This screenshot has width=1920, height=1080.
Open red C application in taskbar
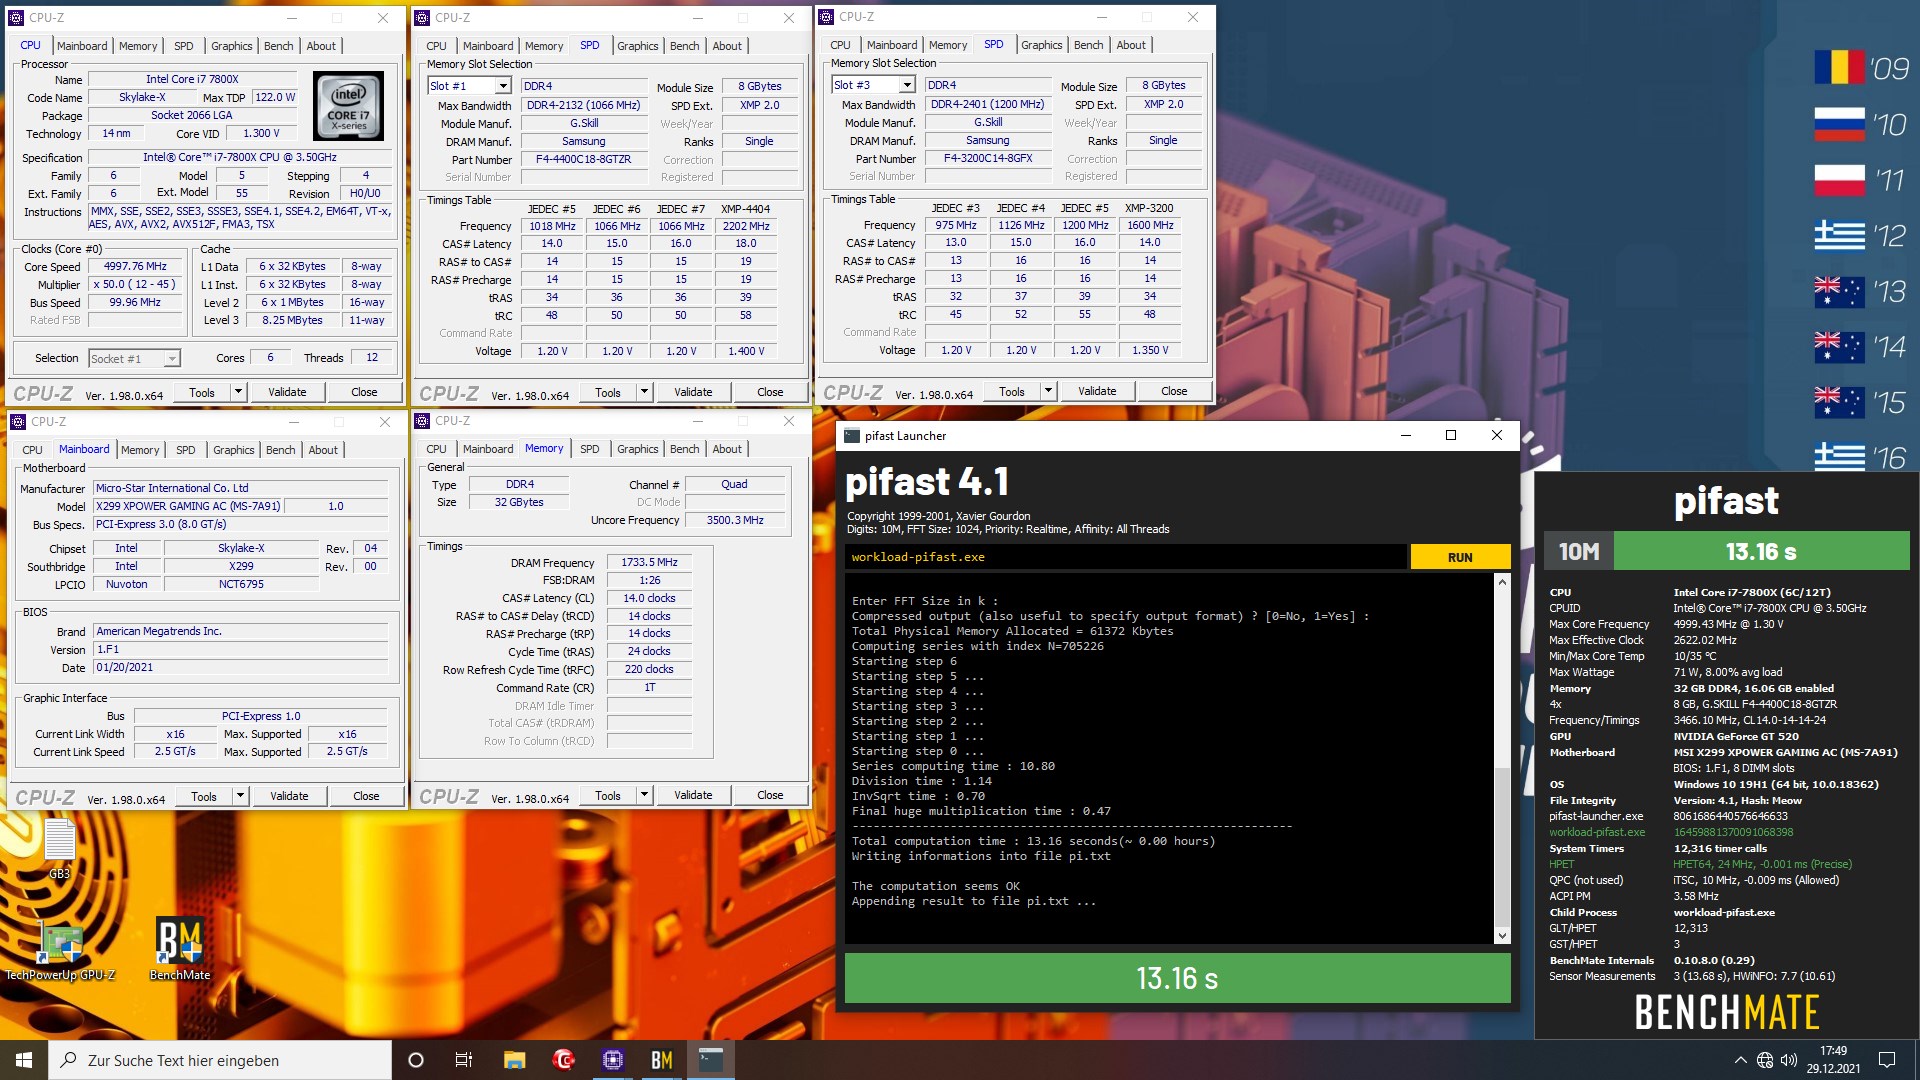[564, 1060]
